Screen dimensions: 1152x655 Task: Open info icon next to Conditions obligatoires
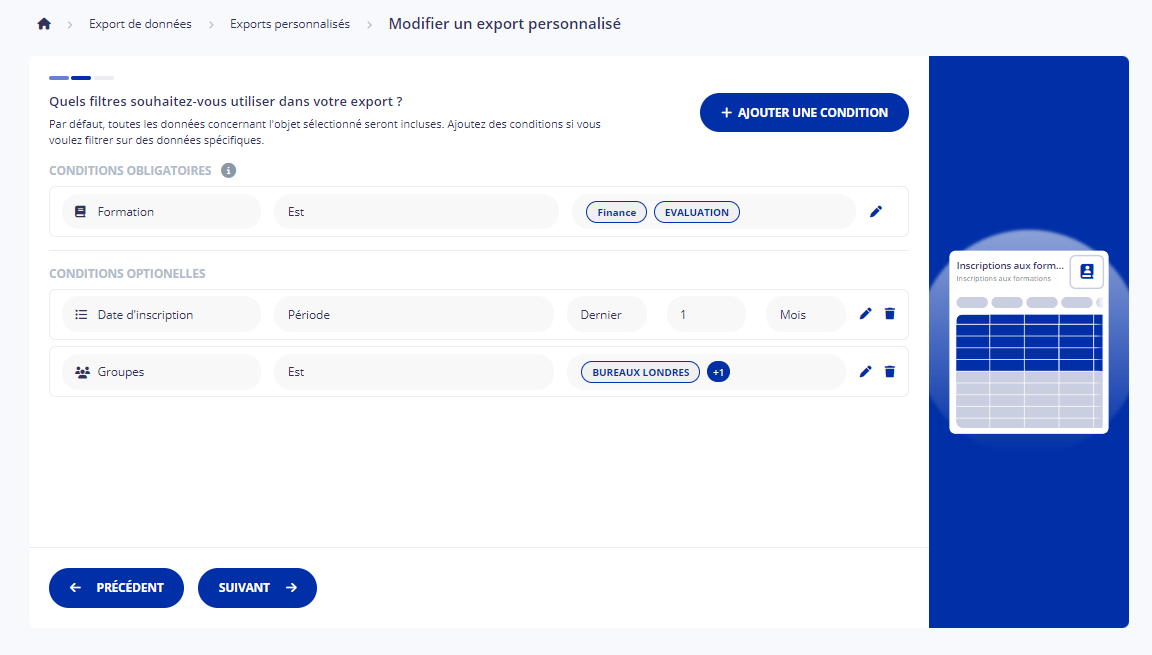228,171
